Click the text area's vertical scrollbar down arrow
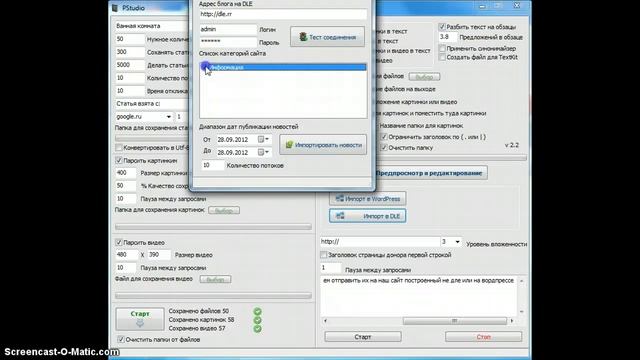640x360 pixels. click(x=521, y=312)
